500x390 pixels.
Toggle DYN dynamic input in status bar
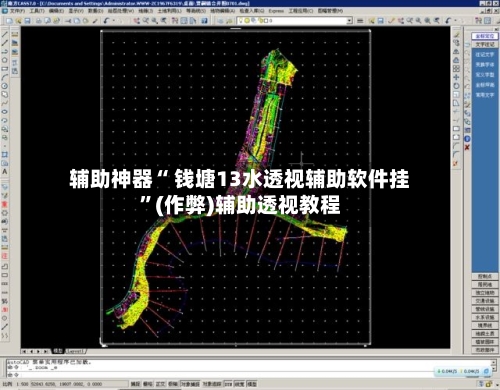(228, 384)
